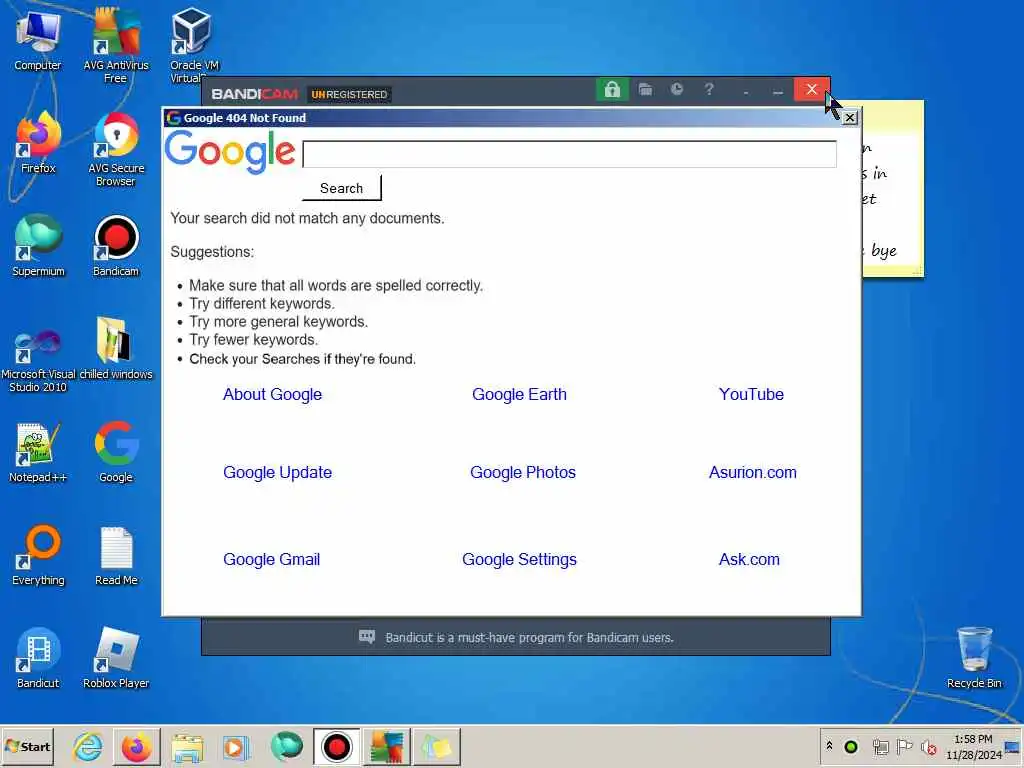The image size is (1024, 768).
Task: Click the Search button
Action: pos(342,188)
